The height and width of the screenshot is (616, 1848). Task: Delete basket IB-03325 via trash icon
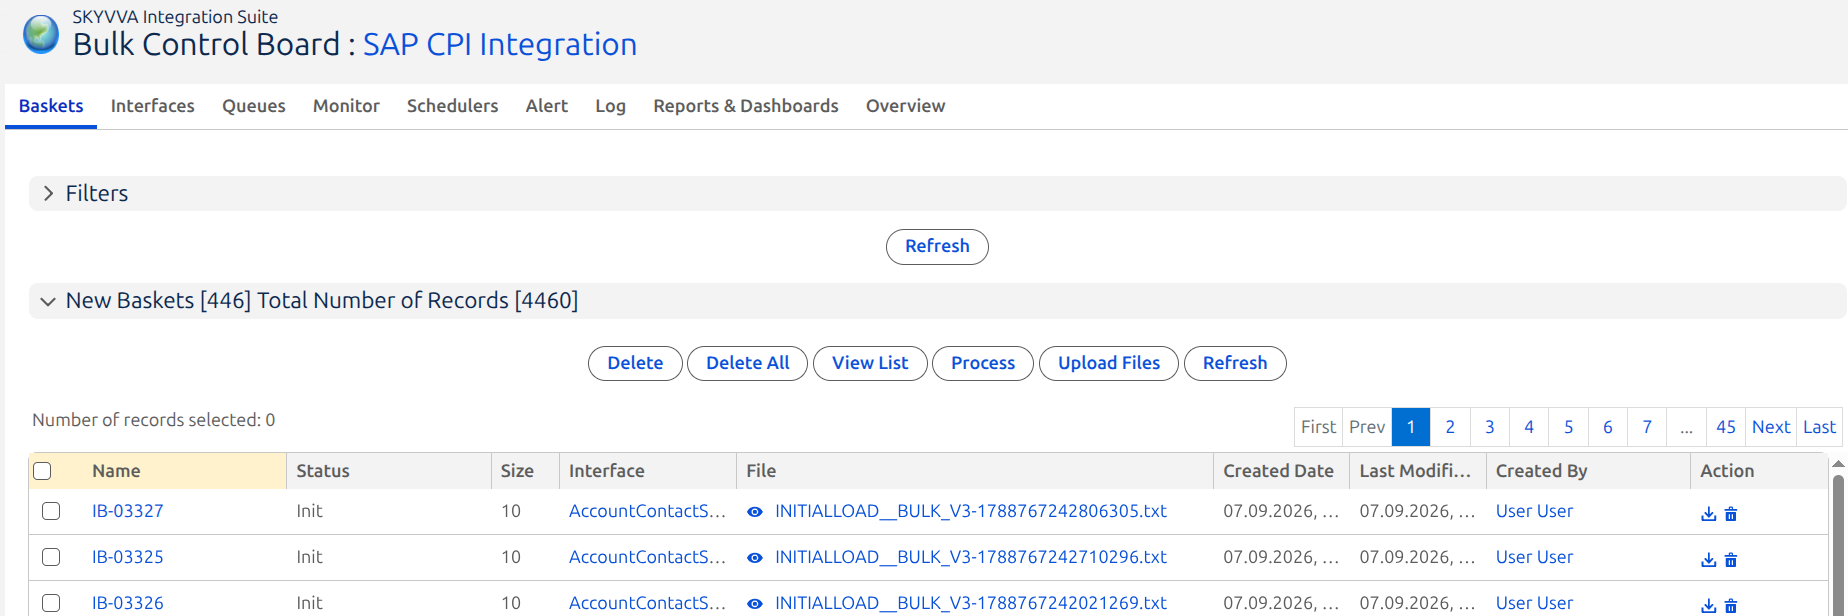click(1731, 559)
